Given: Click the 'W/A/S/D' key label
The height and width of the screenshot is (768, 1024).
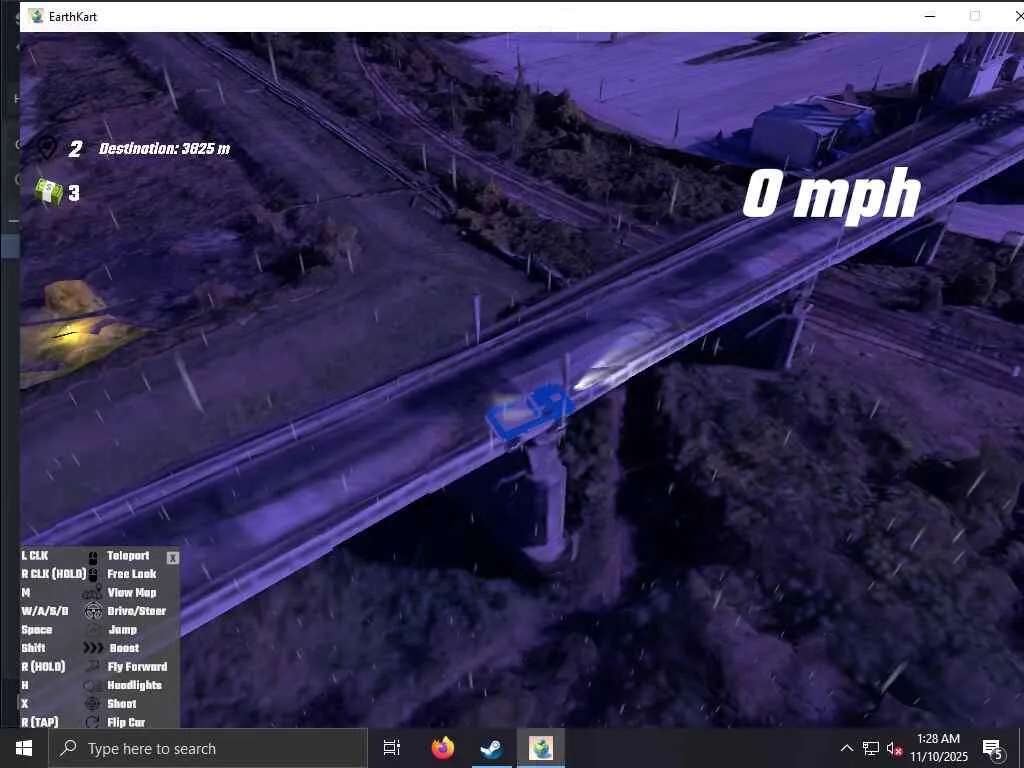Looking at the screenshot, I should 44,611.
